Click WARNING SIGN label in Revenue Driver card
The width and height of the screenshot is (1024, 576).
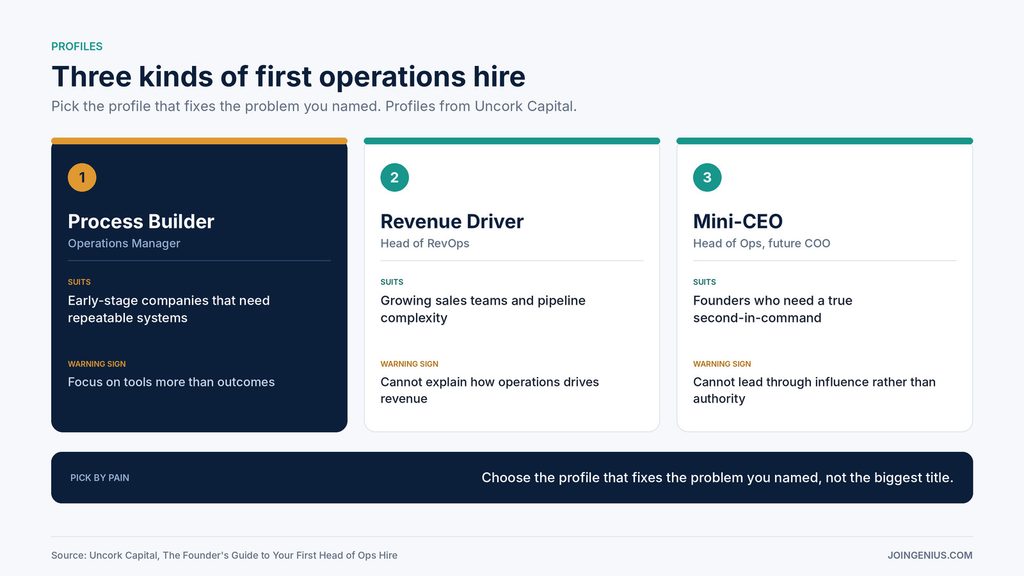tap(409, 364)
